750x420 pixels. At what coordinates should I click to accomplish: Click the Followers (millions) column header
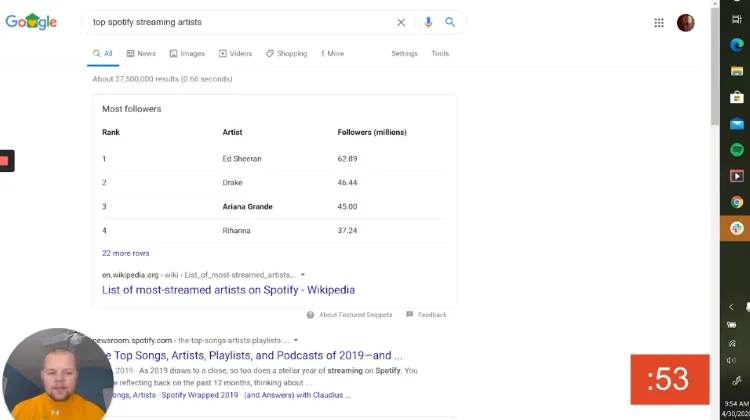tap(372, 132)
